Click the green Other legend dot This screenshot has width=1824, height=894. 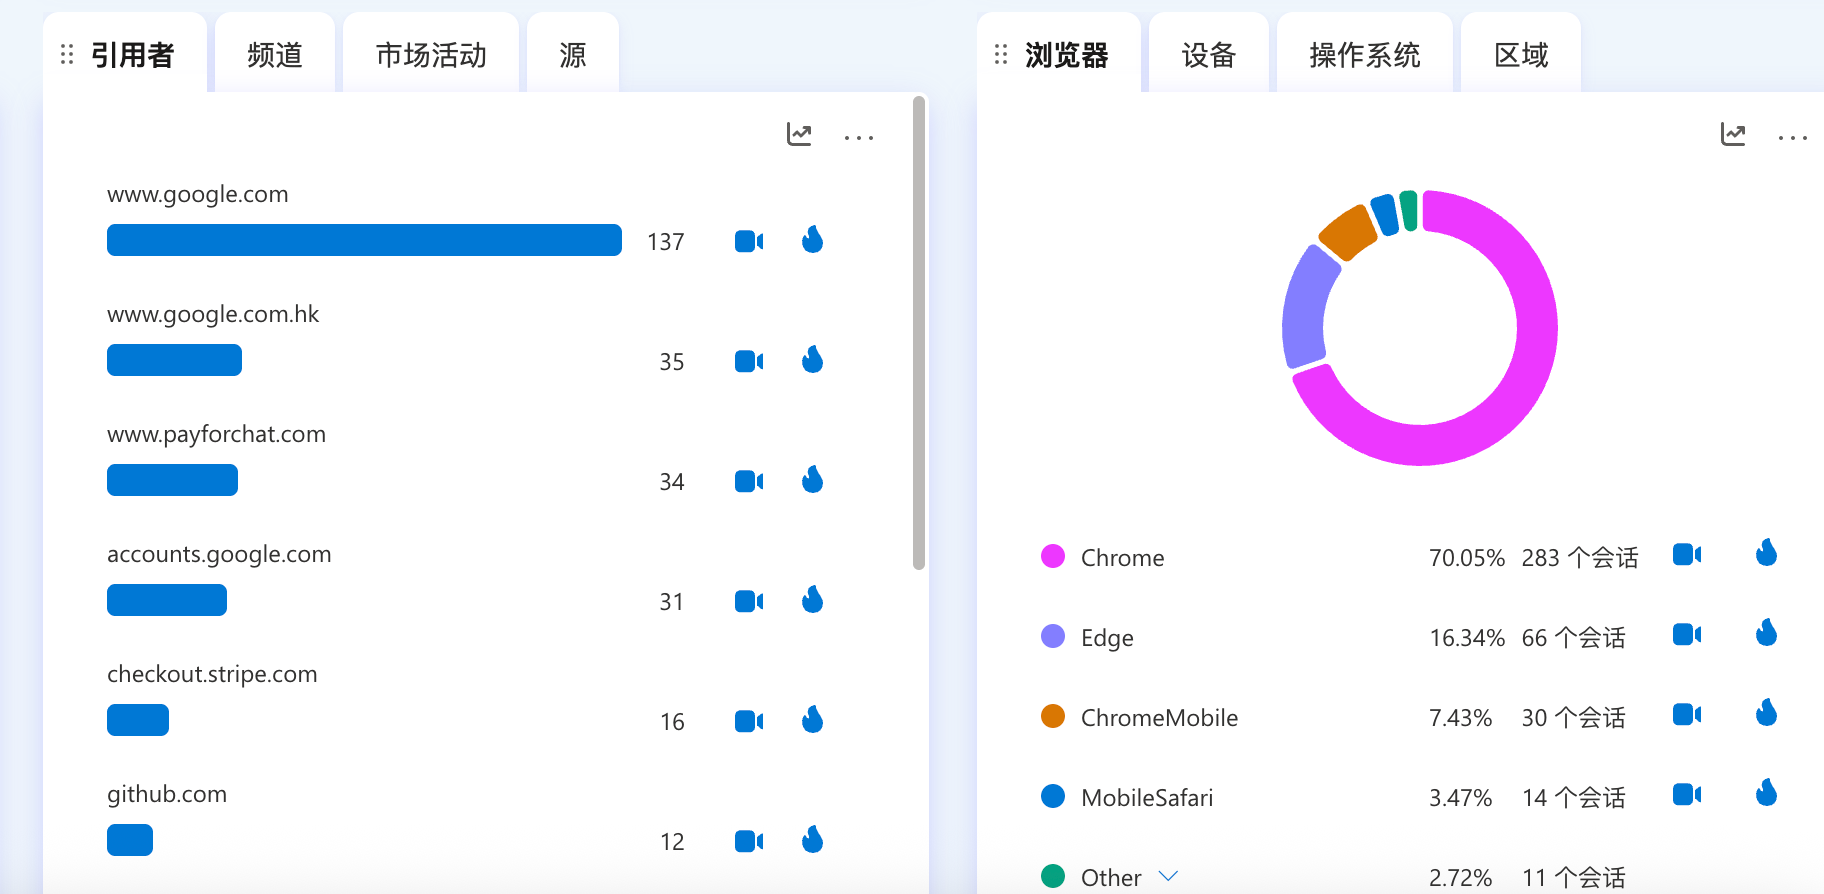pos(1053,876)
